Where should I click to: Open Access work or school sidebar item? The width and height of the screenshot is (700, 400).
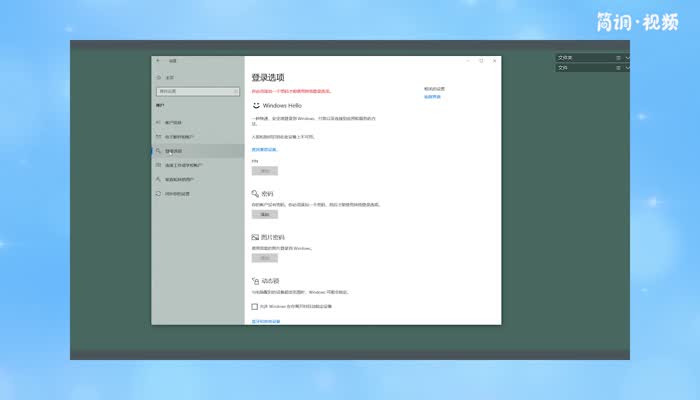tap(183, 165)
